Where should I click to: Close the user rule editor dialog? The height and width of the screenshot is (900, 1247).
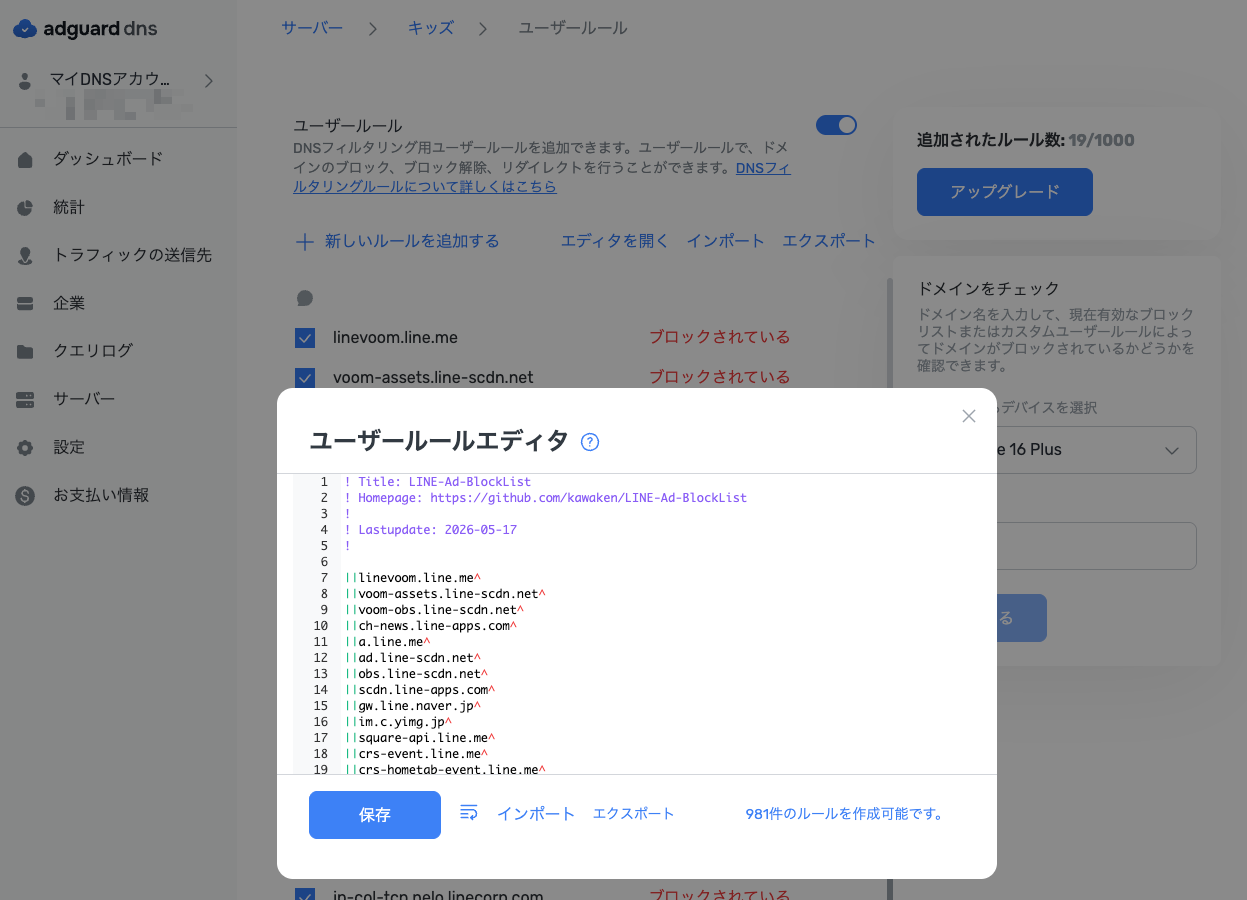968,416
